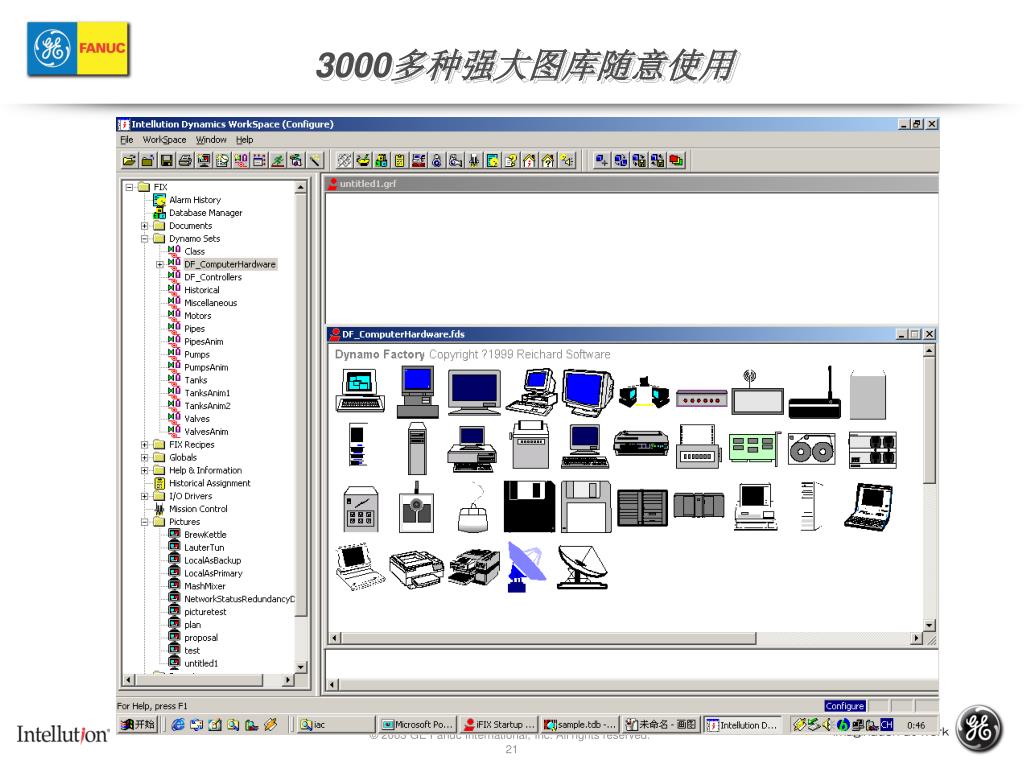Click the dynamo window horizontal scrollbar thumb
The image size is (1024, 768).
click(x=549, y=638)
